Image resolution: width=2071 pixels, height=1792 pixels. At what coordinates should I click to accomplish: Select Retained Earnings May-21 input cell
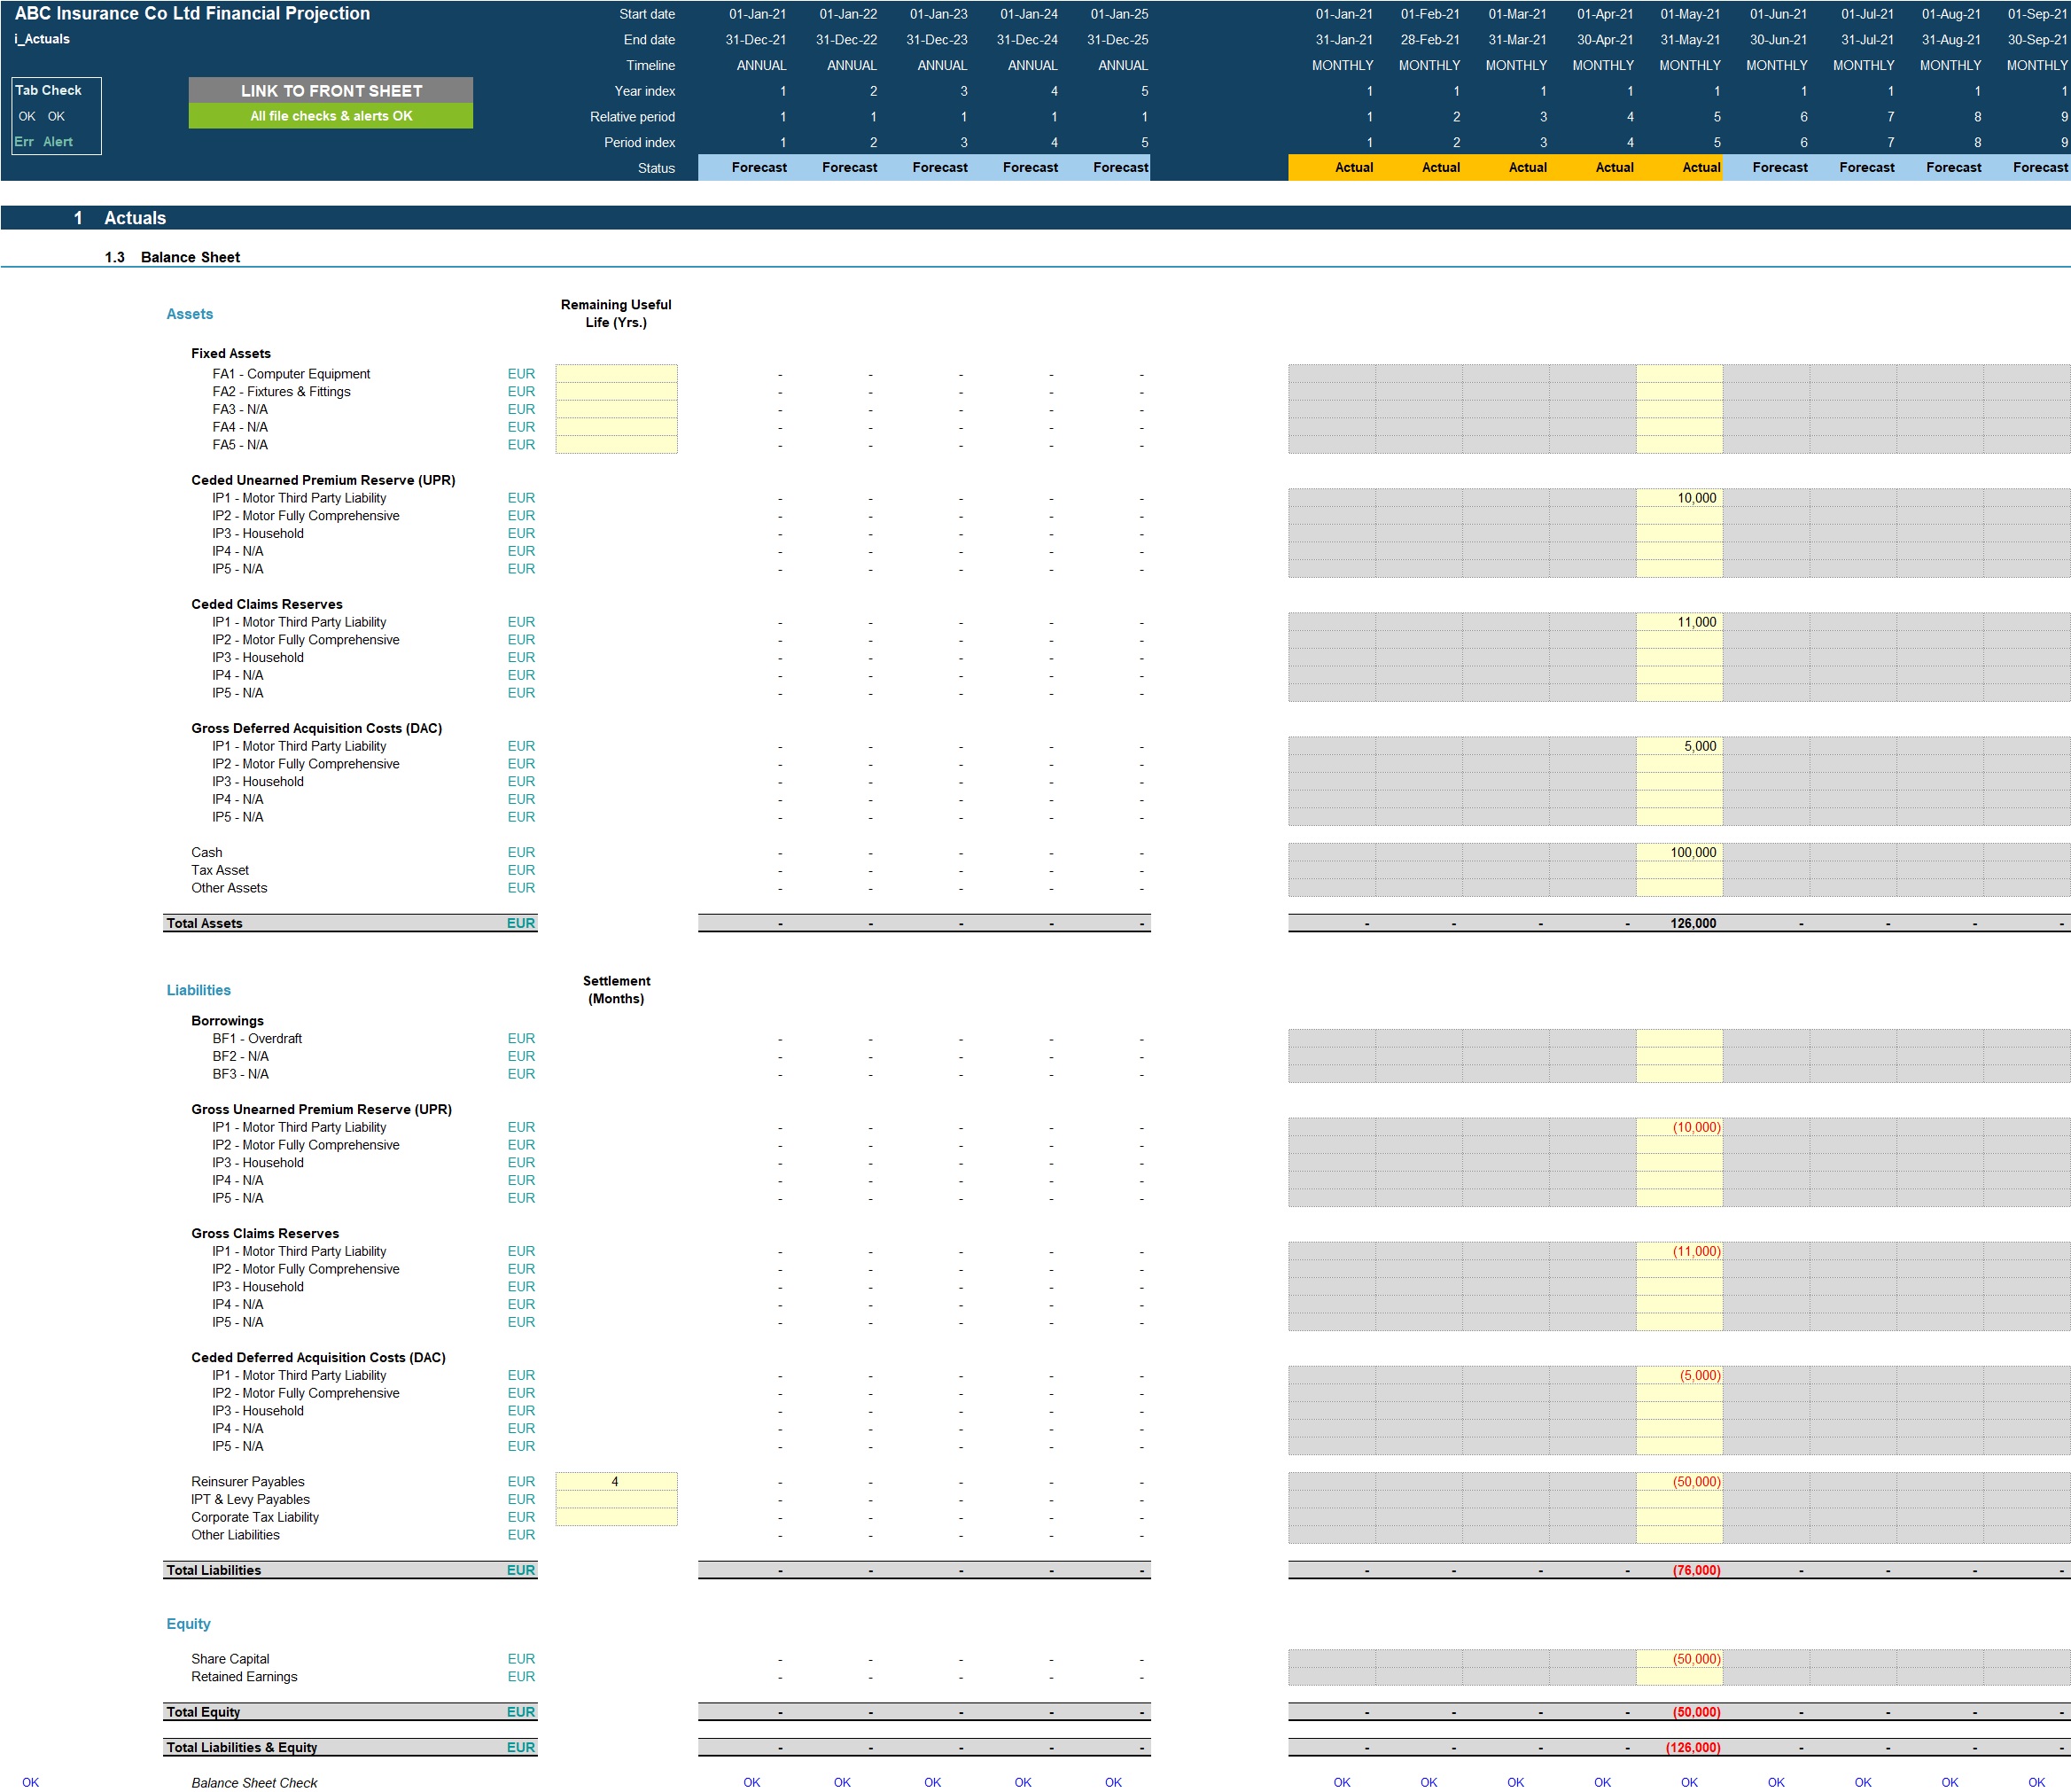1679,1677
